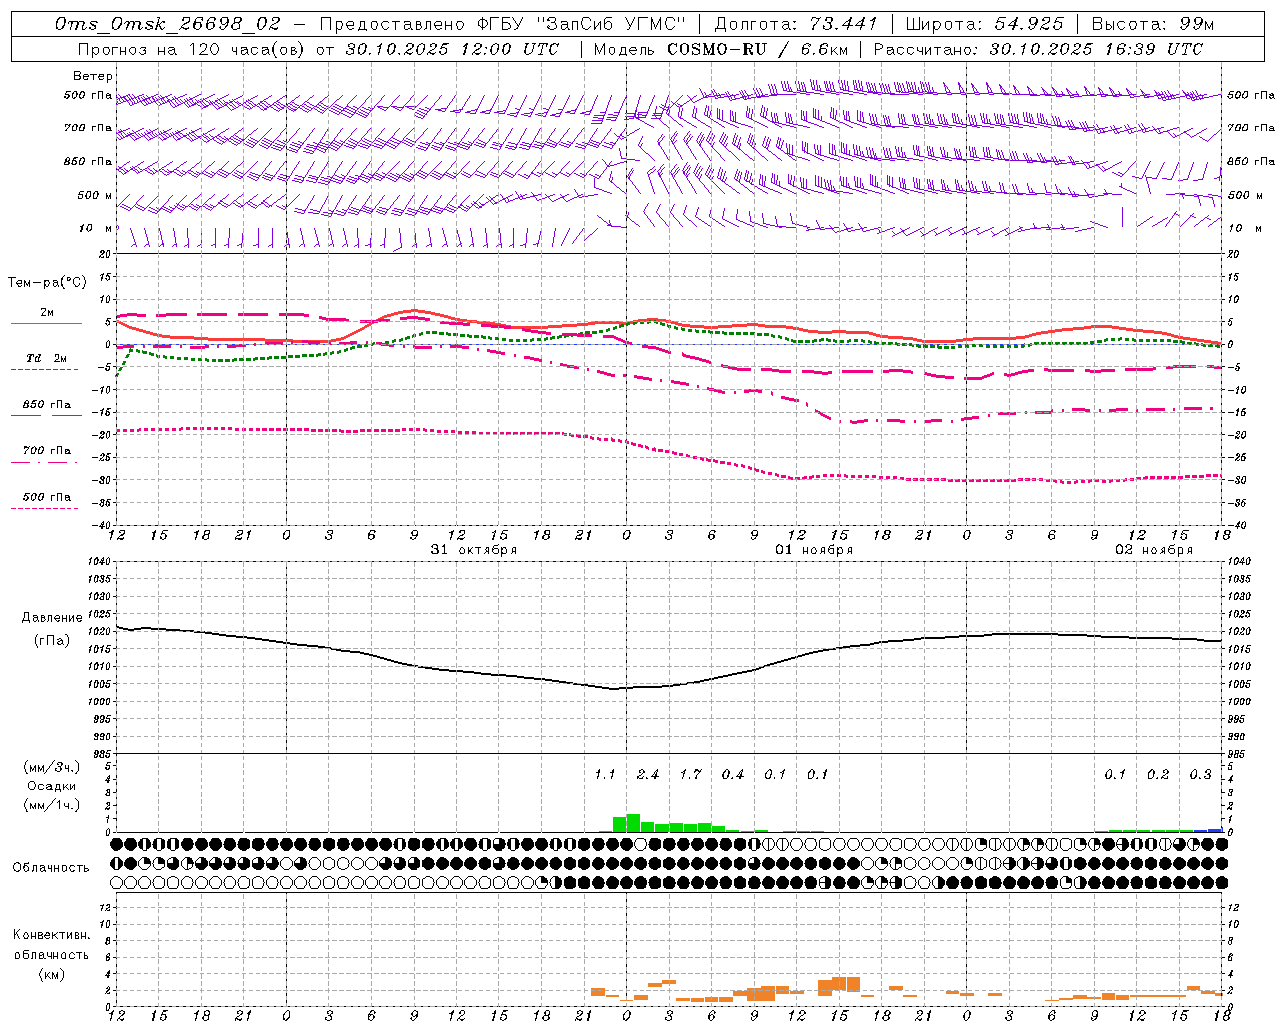The height and width of the screenshot is (1024, 1280).
Task: Click the dashed line sample under Td 2м
Action: point(44,369)
